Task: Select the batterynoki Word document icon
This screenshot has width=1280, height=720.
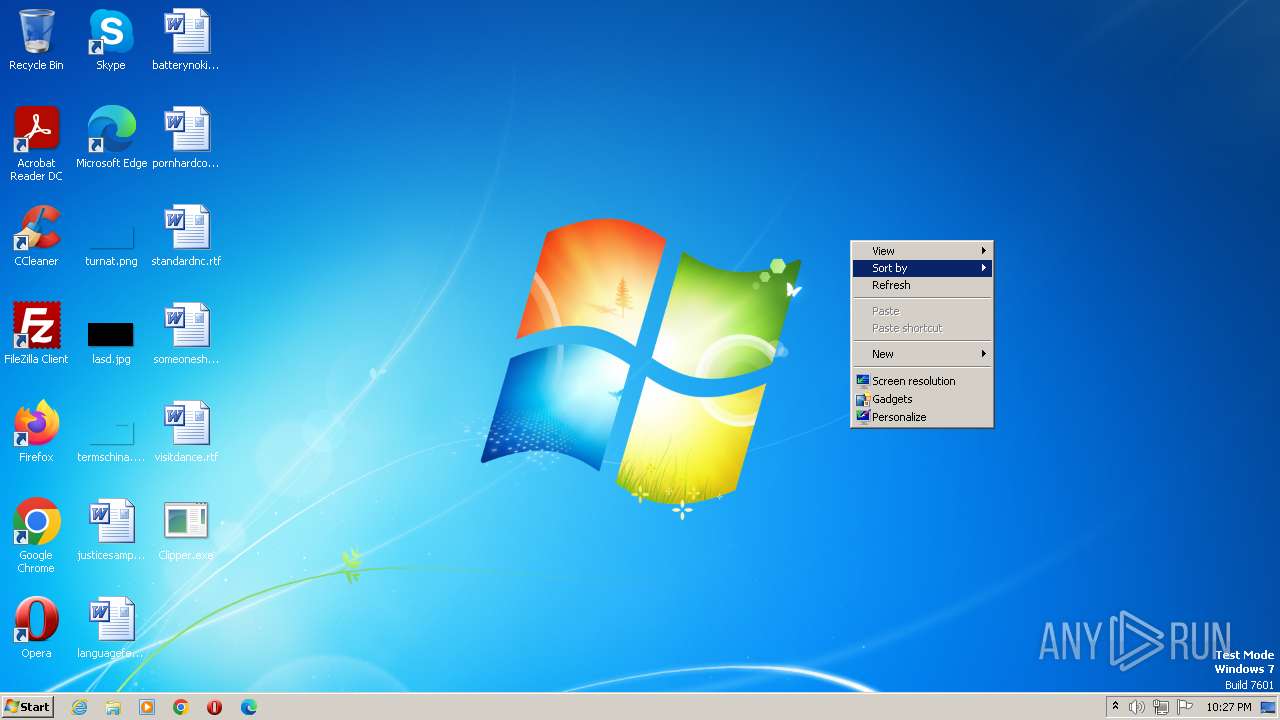Action: (x=186, y=40)
